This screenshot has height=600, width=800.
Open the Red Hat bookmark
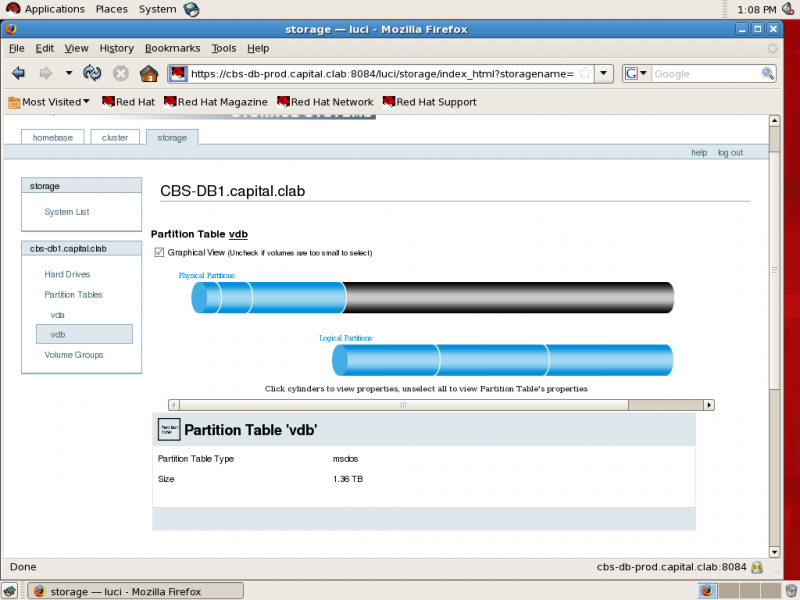[128, 102]
